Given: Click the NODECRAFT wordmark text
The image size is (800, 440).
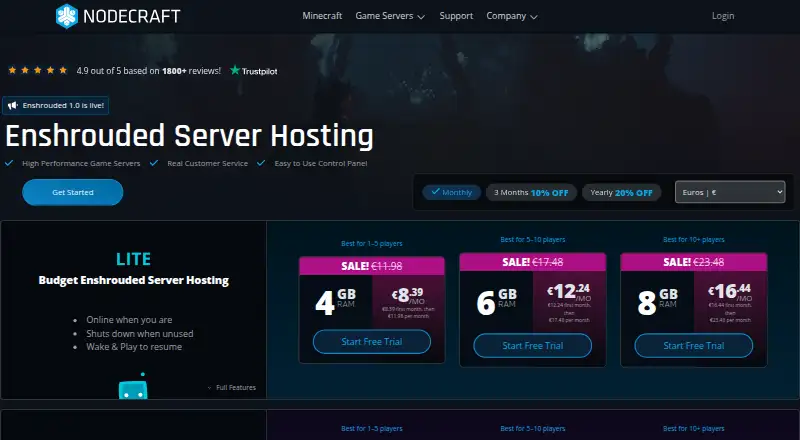Looking at the screenshot, I should 132,16.
